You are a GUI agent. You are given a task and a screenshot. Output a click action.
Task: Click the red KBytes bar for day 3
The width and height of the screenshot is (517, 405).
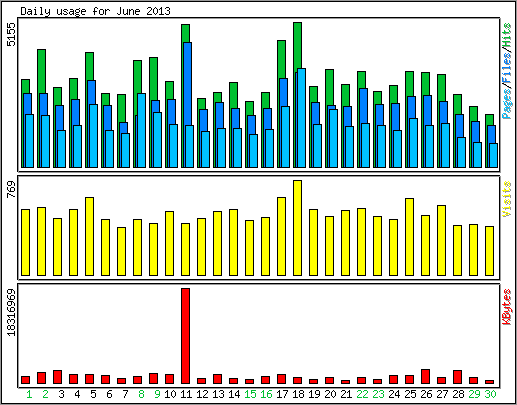point(57,377)
